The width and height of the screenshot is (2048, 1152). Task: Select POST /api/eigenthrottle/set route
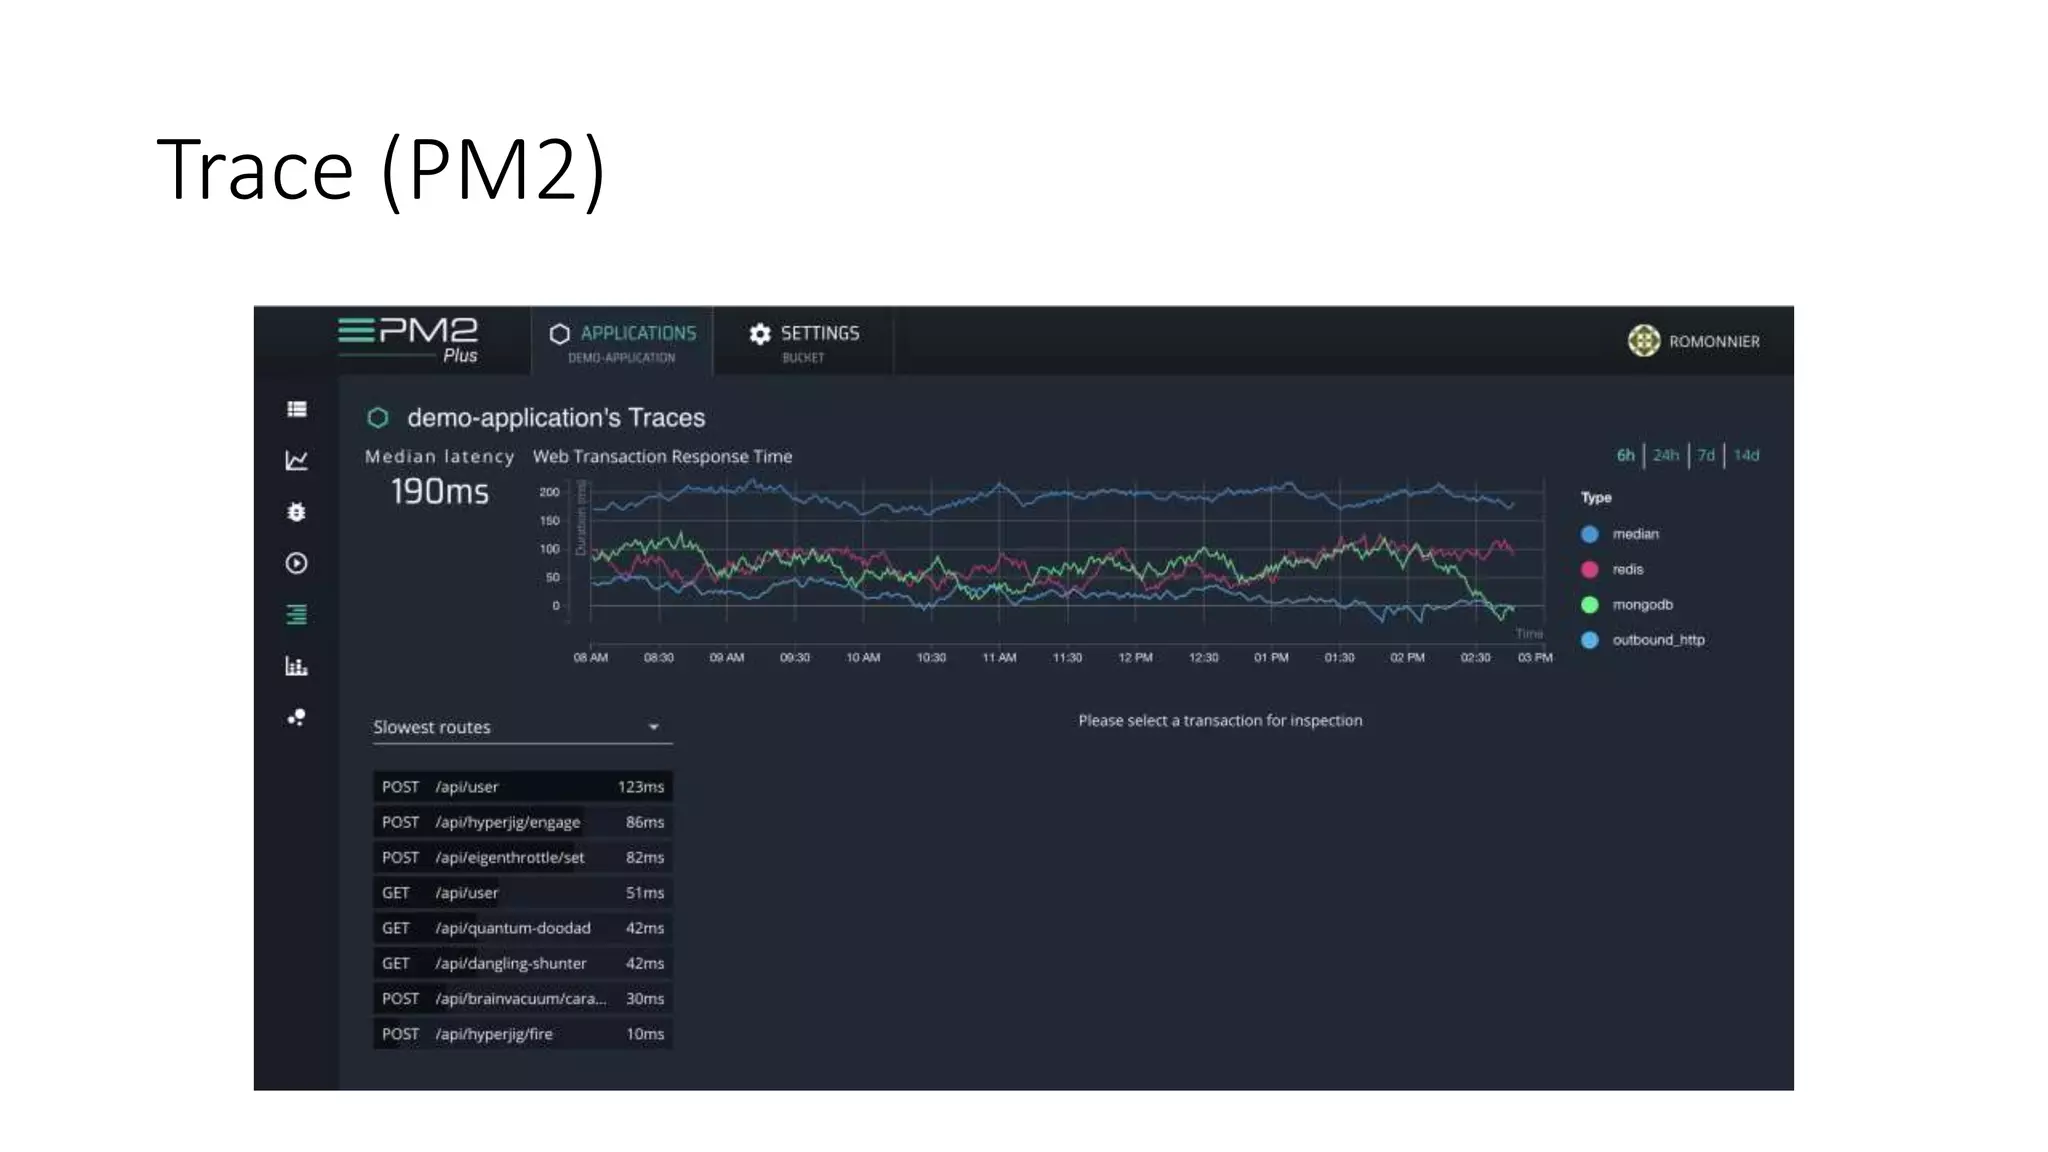(522, 857)
